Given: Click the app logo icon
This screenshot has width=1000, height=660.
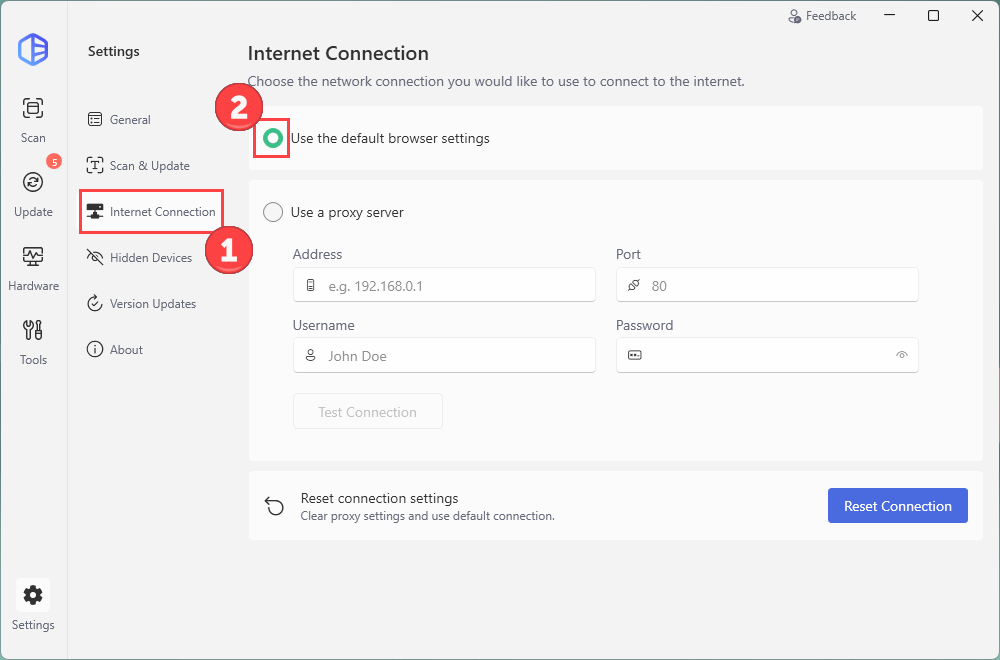Looking at the screenshot, I should [33, 49].
